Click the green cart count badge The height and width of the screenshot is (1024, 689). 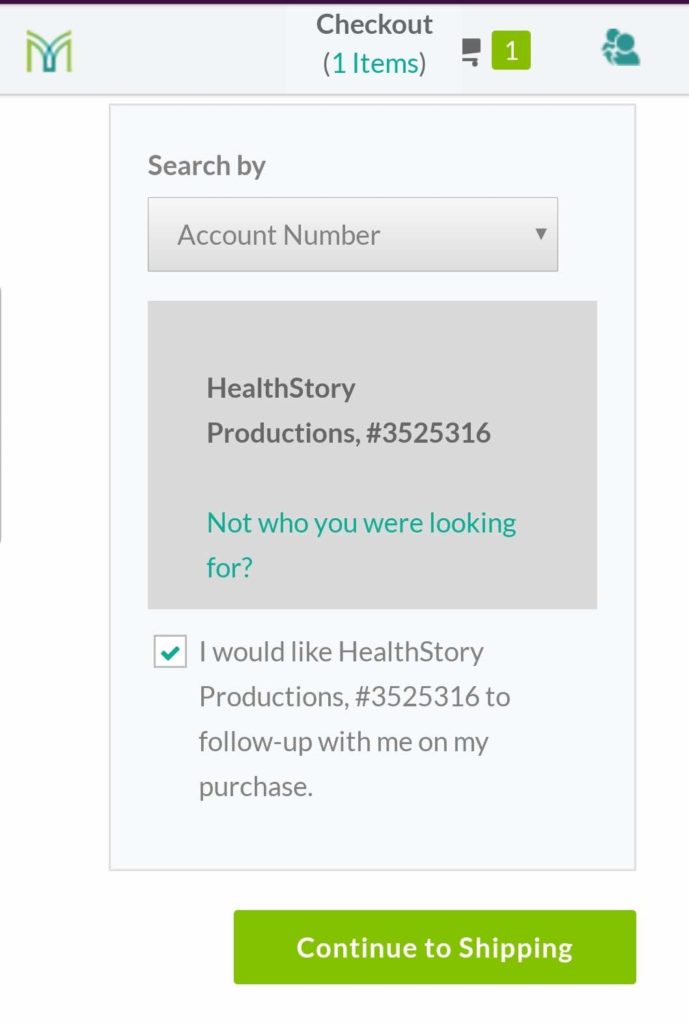[x=511, y=50]
